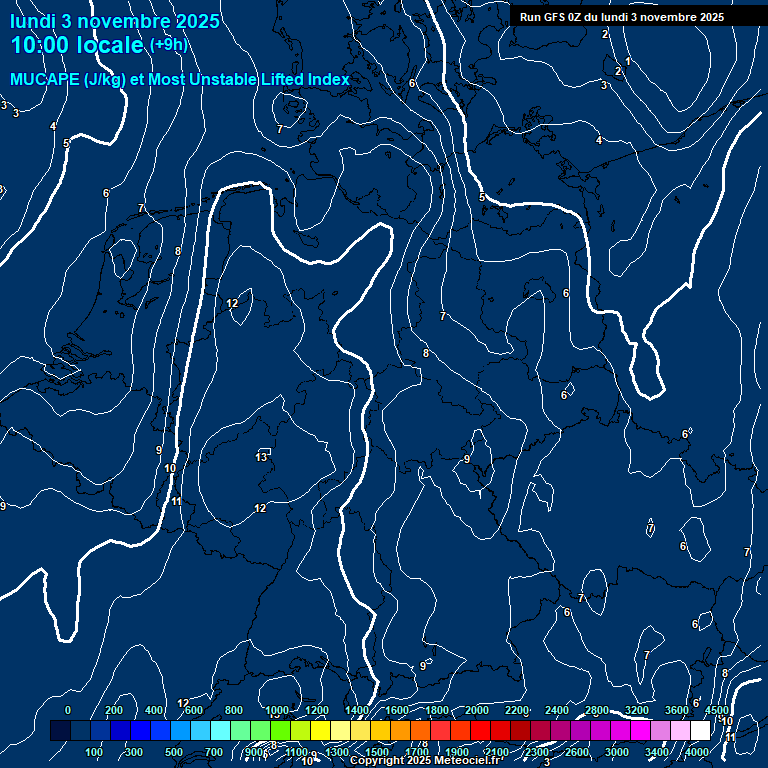768x768 pixels.
Task: Pick the yellow 1300 legend swatch
Action: pos(340,731)
